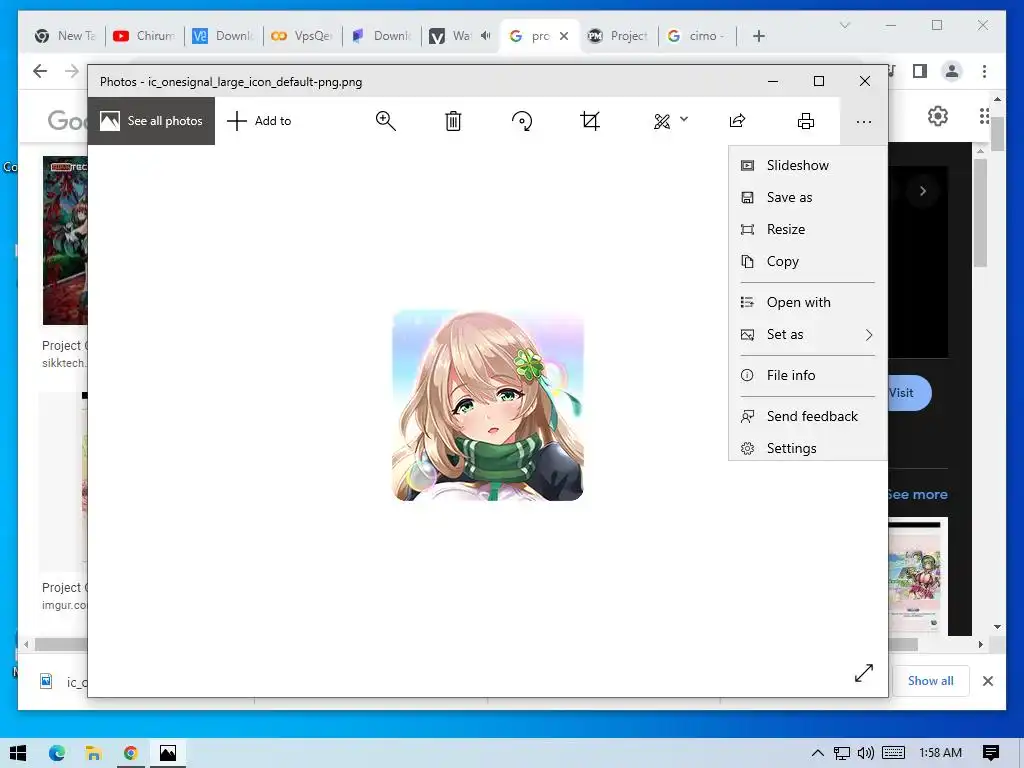Click the 1:58 AM taskbar clock

(940, 753)
